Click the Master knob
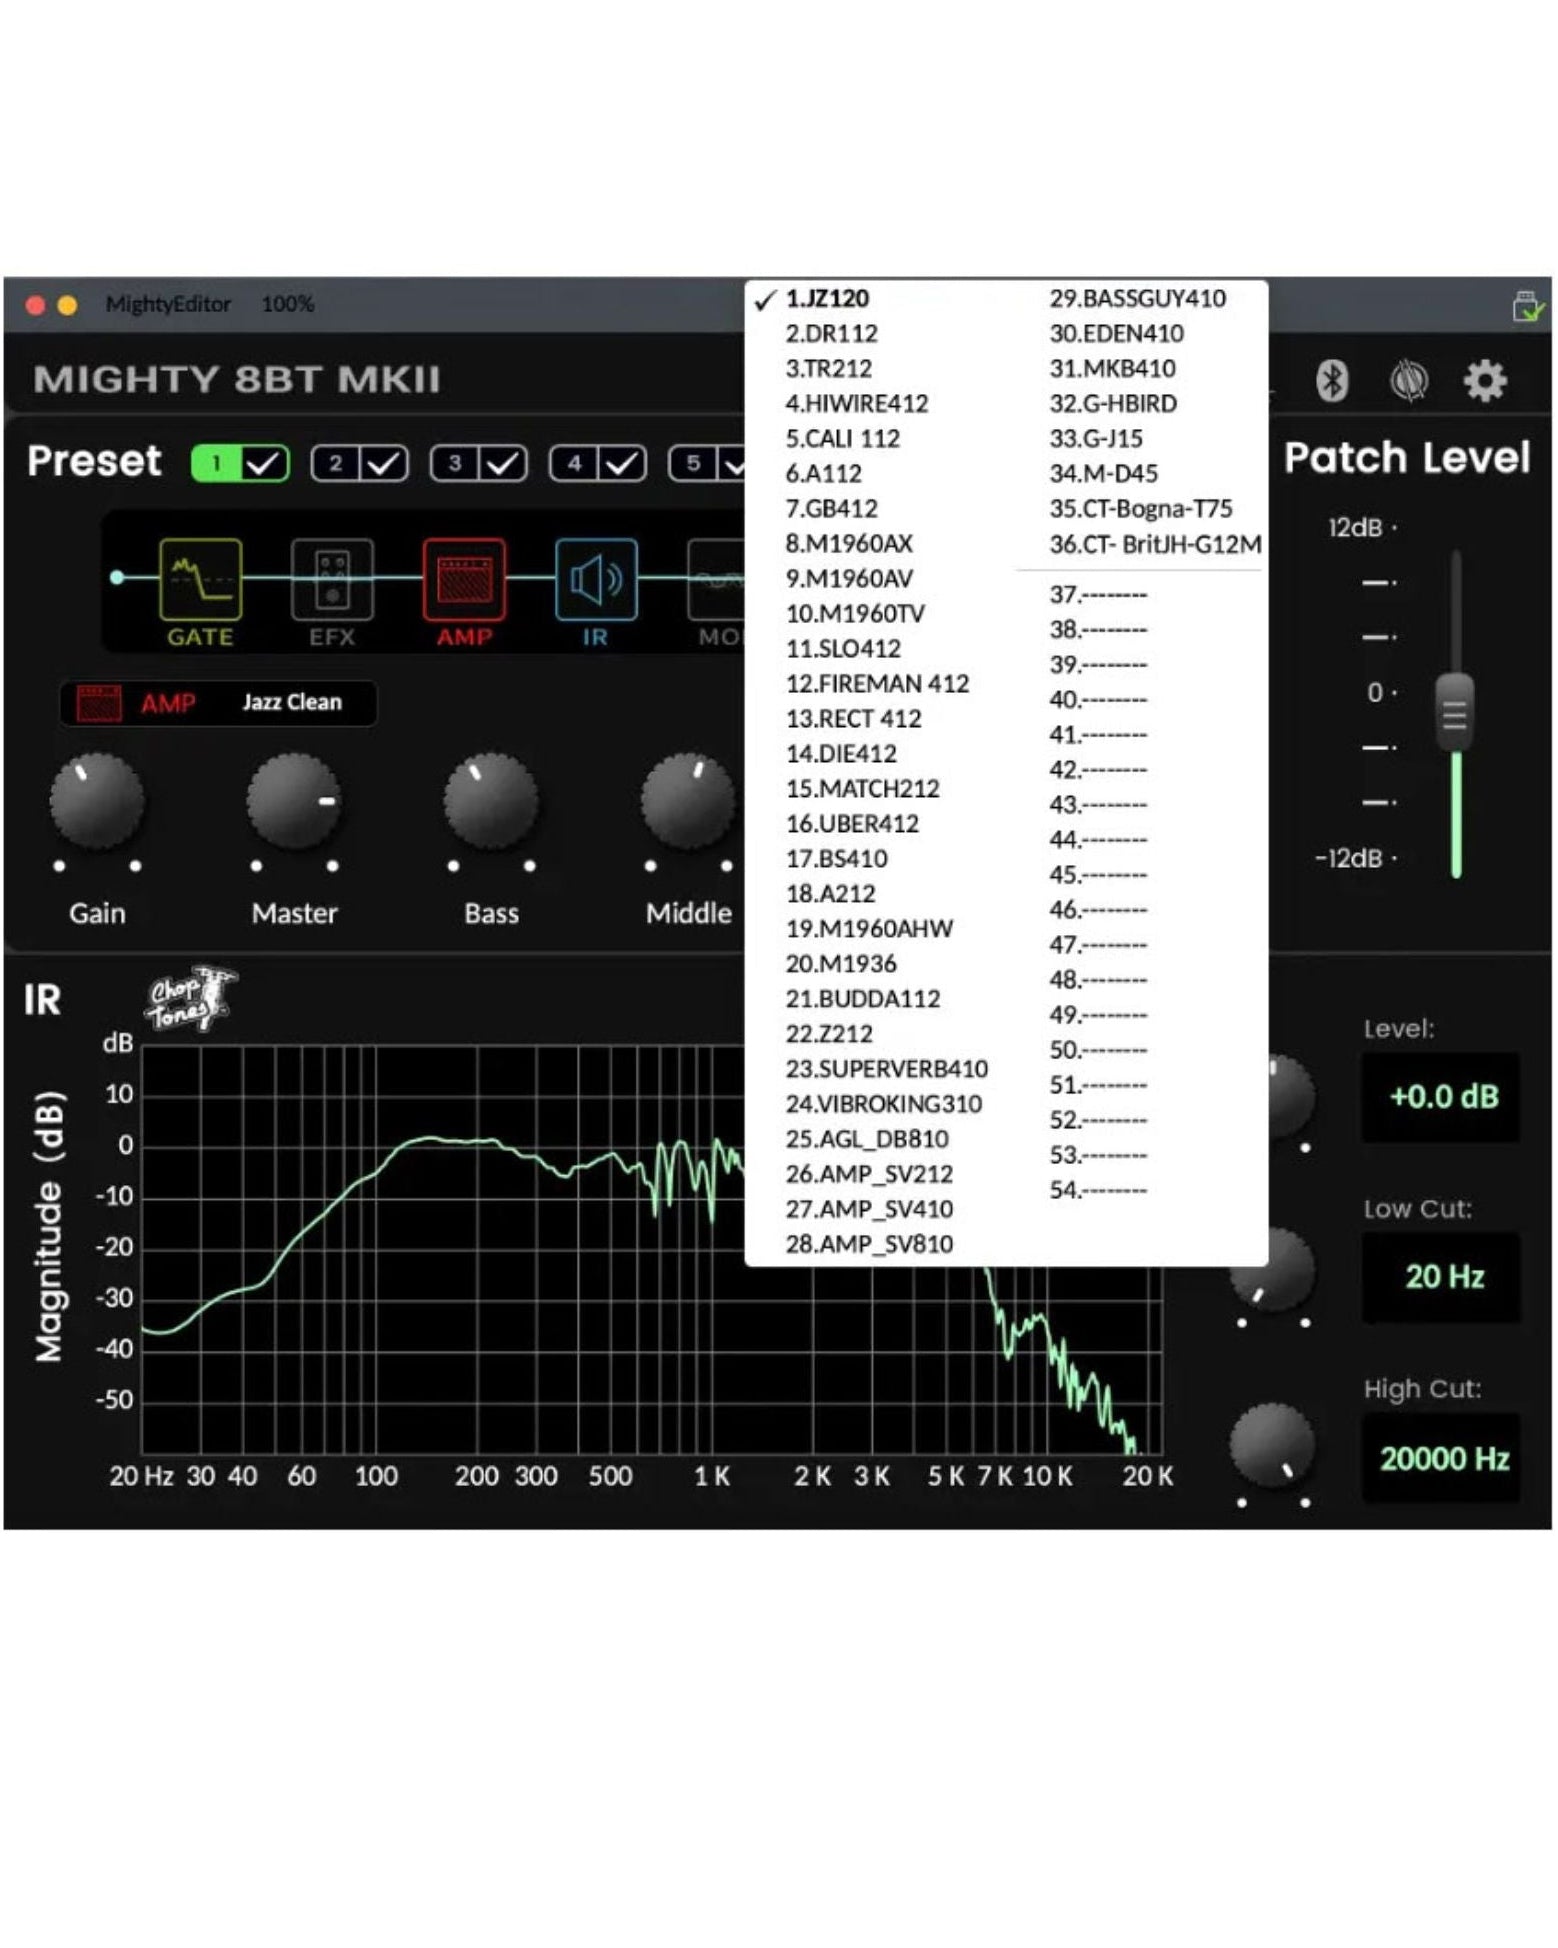The height and width of the screenshot is (1948, 1558). (x=294, y=802)
